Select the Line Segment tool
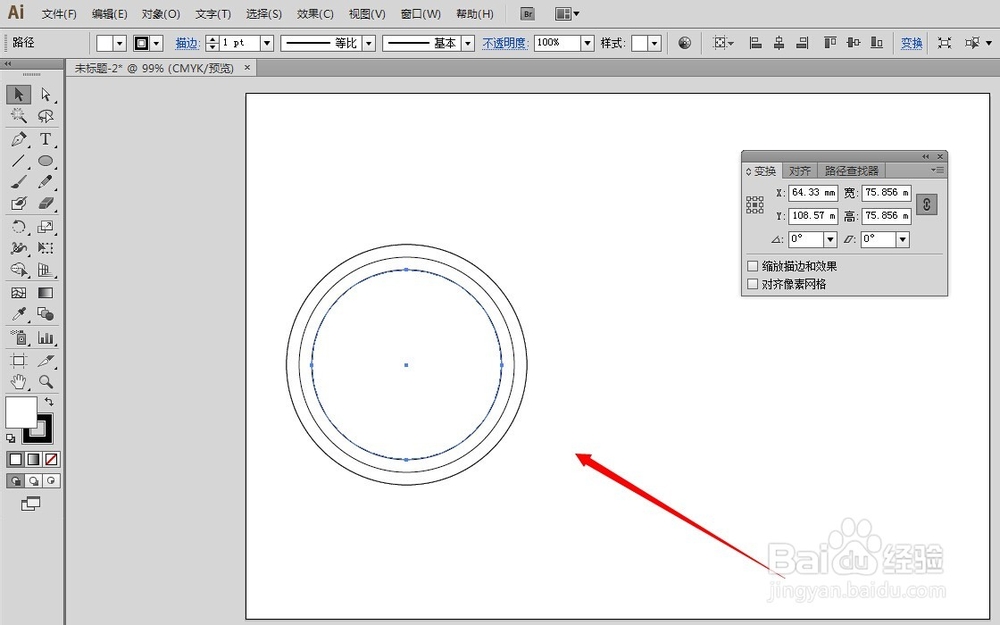Image resolution: width=1000 pixels, height=625 pixels. point(18,161)
